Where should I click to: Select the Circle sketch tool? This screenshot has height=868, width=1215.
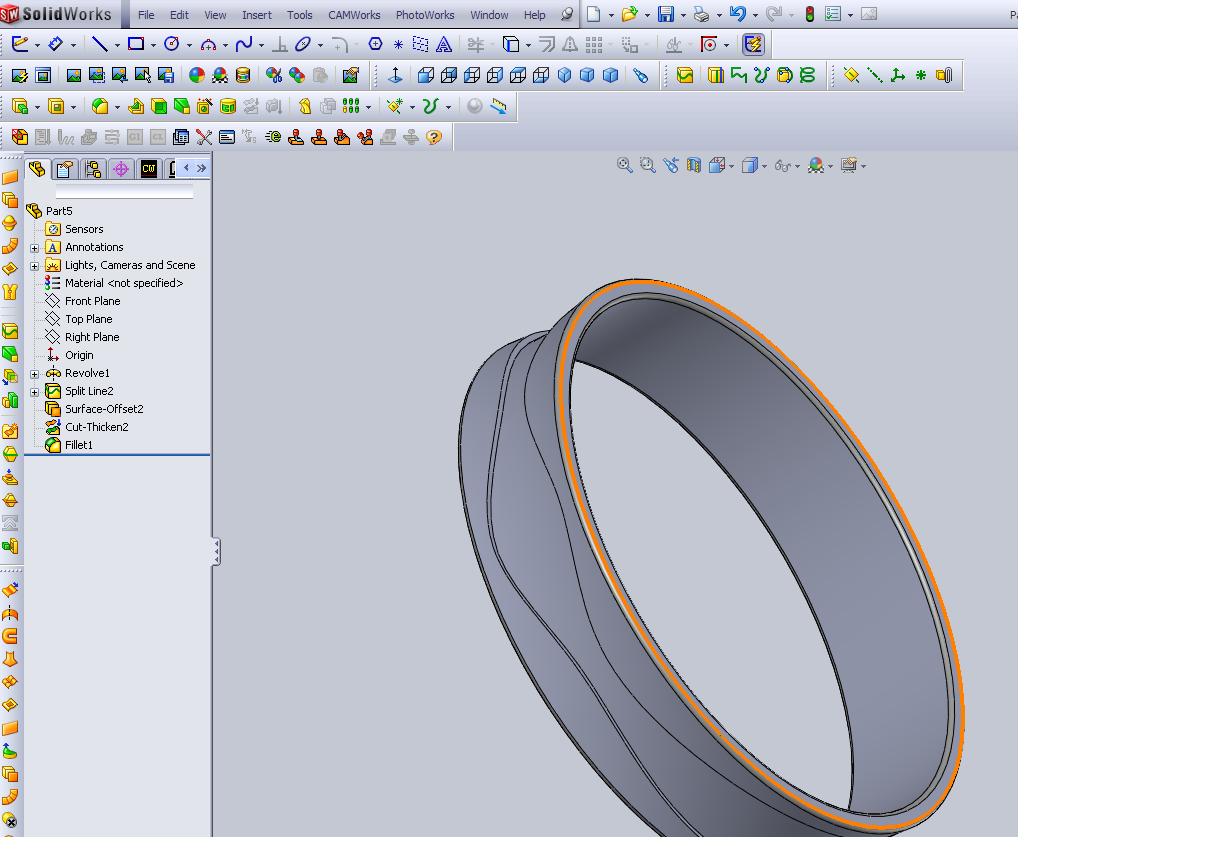[x=171, y=44]
